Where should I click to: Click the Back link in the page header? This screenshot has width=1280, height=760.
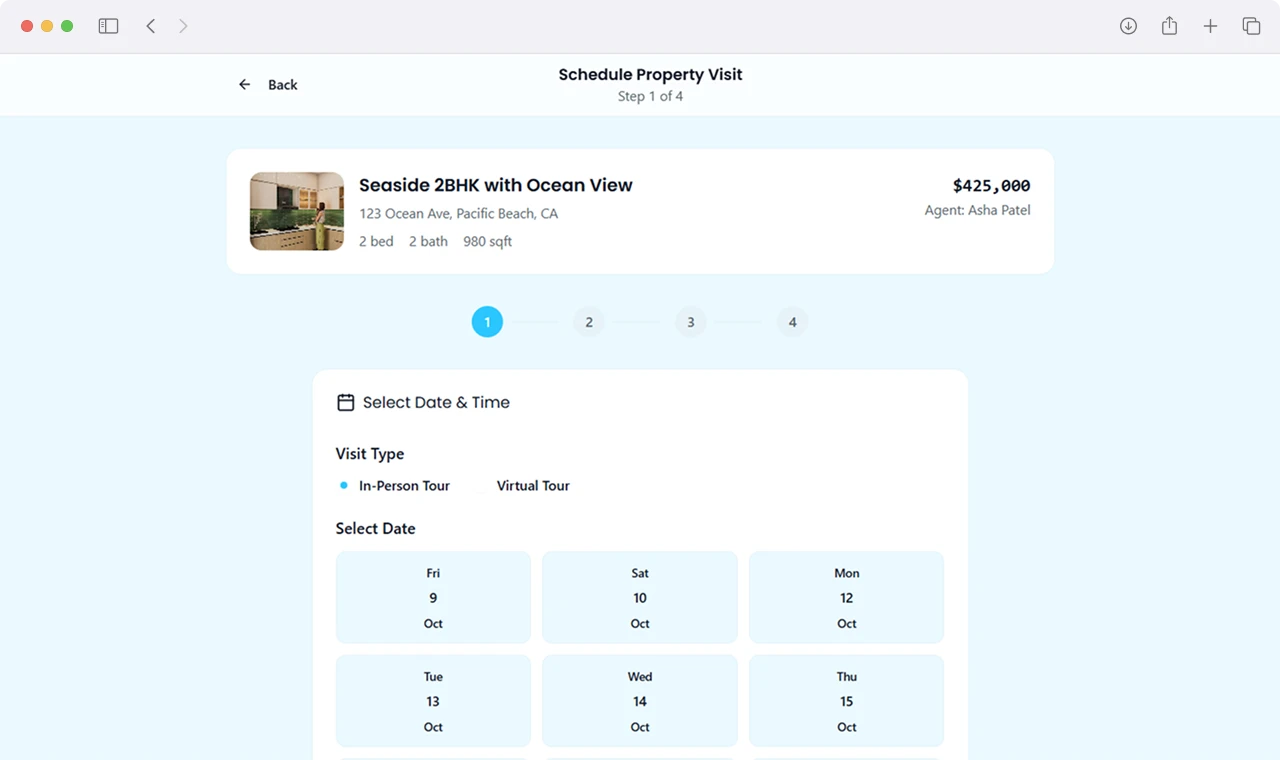268,85
